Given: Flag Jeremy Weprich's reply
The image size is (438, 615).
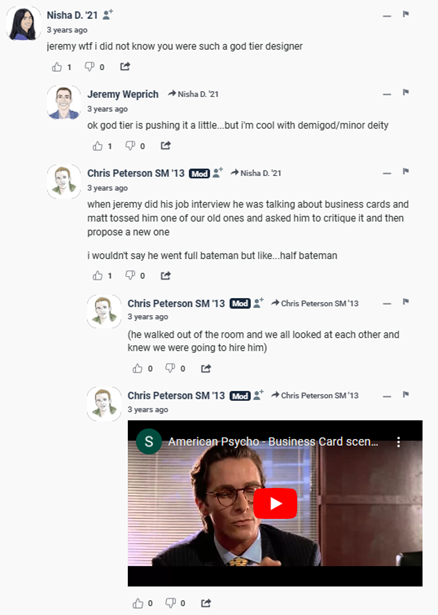Looking at the screenshot, I should click(x=406, y=93).
